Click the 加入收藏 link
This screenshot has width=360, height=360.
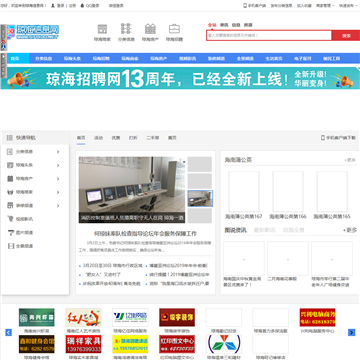coord(304,6)
